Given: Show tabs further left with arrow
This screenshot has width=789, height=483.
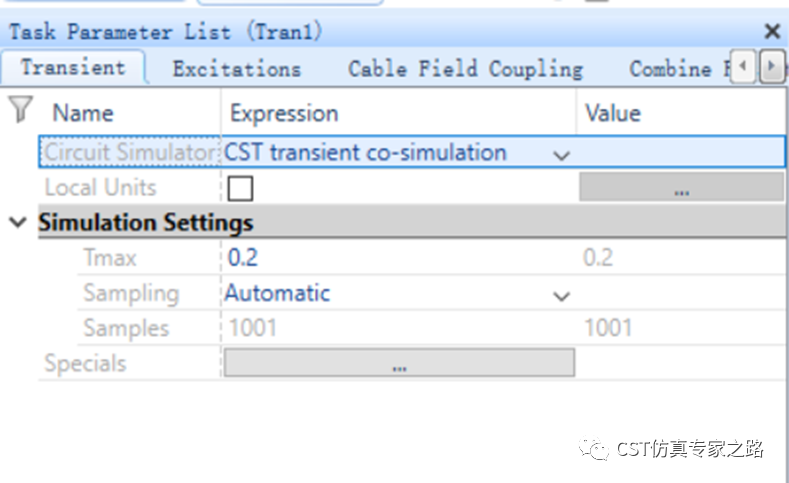Looking at the screenshot, I should [x=743, y=66].
